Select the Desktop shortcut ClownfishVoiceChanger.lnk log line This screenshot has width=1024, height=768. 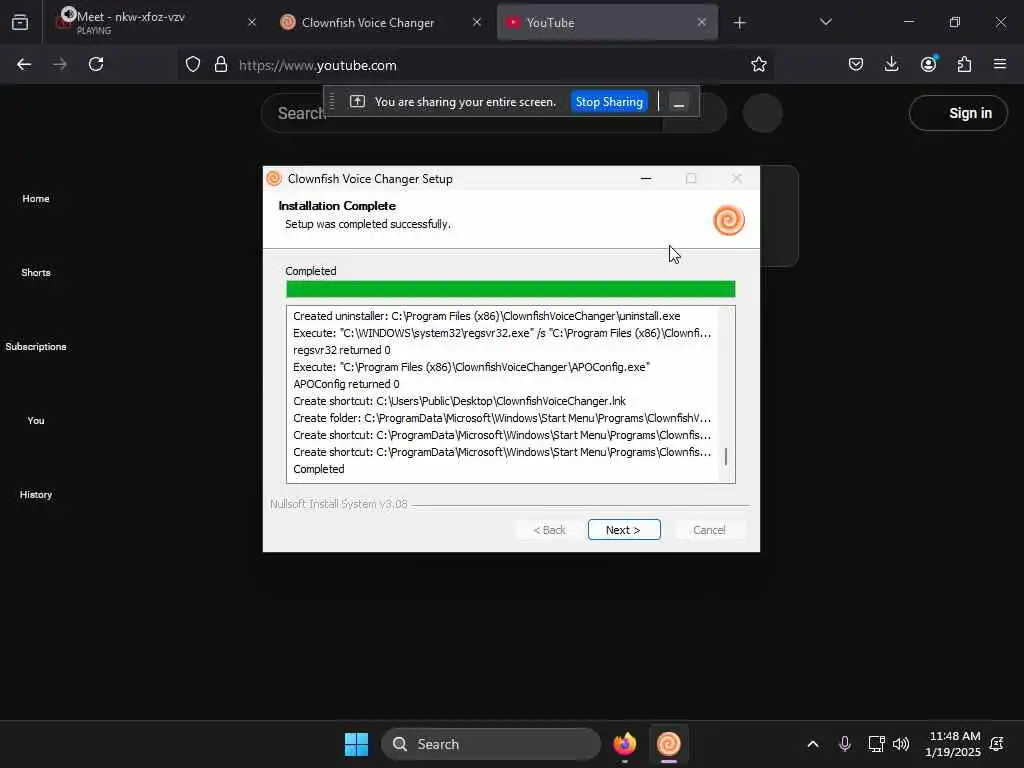459,401
